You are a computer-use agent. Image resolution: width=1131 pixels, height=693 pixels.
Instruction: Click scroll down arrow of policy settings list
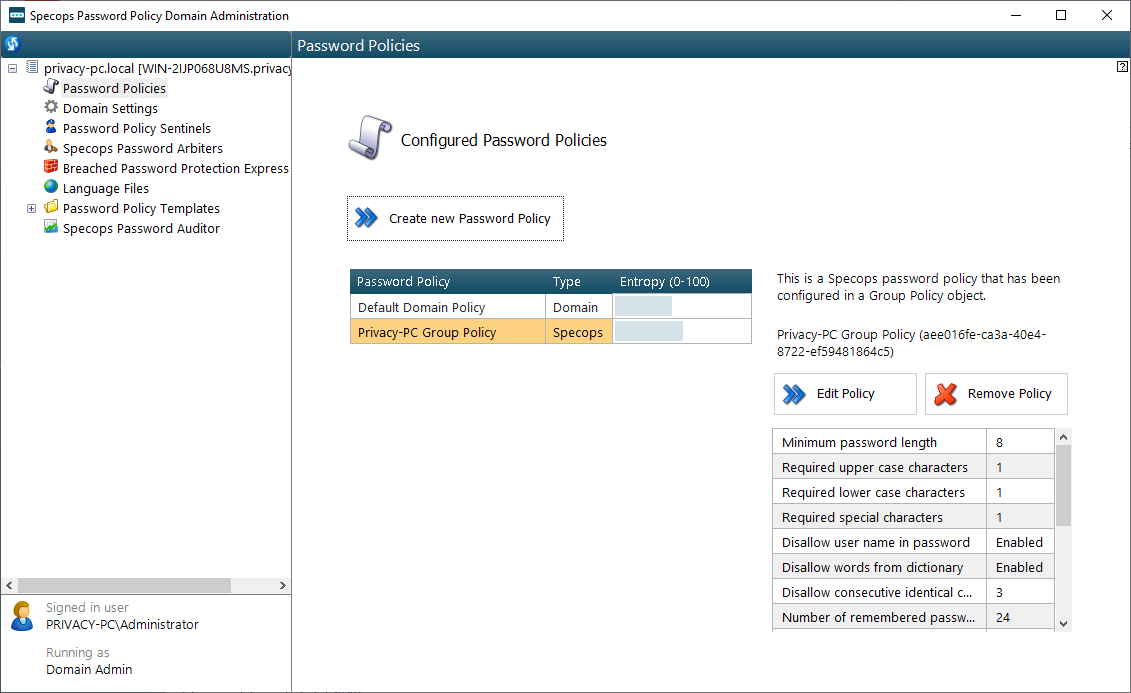click(x=1063, y=624)
